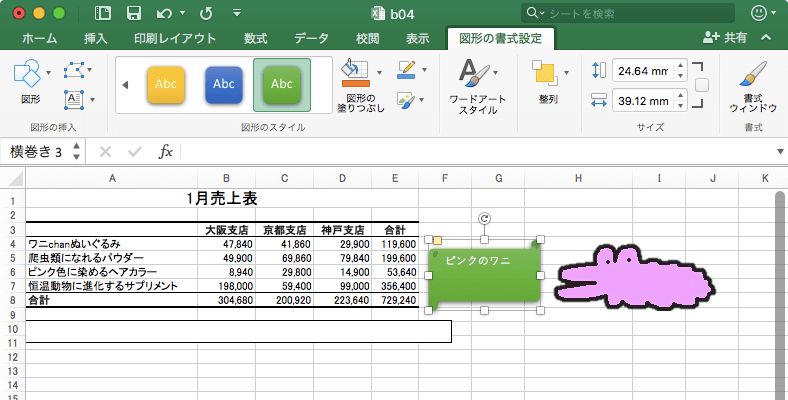Open the workbook layout icon in title bar

coord(103,13)
